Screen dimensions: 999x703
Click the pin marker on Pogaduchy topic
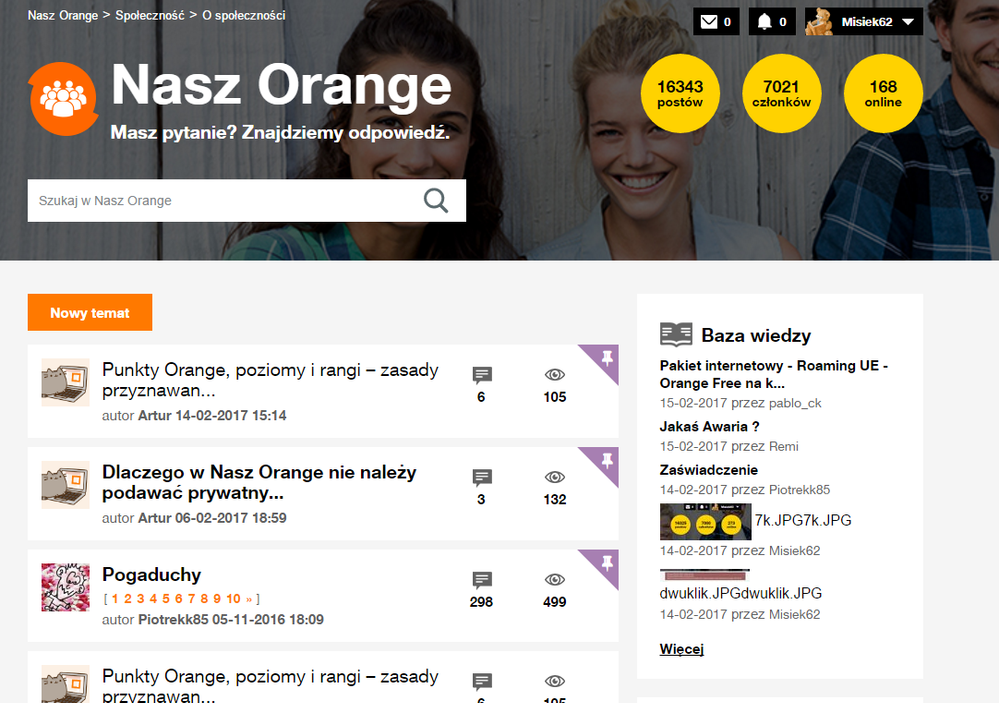[x=604, y=565]
